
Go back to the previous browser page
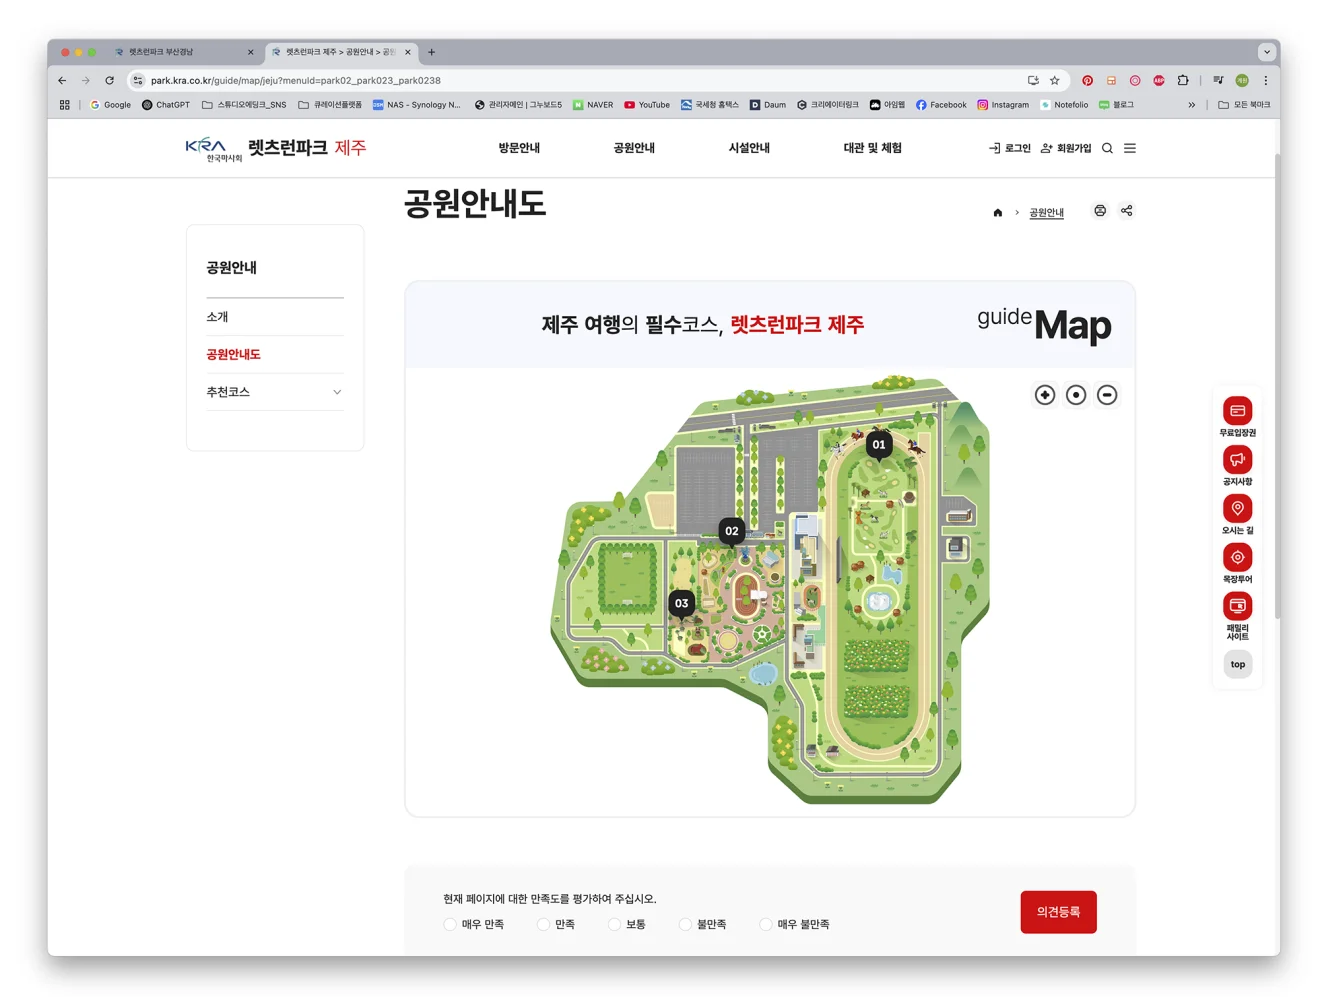point(62,80)
